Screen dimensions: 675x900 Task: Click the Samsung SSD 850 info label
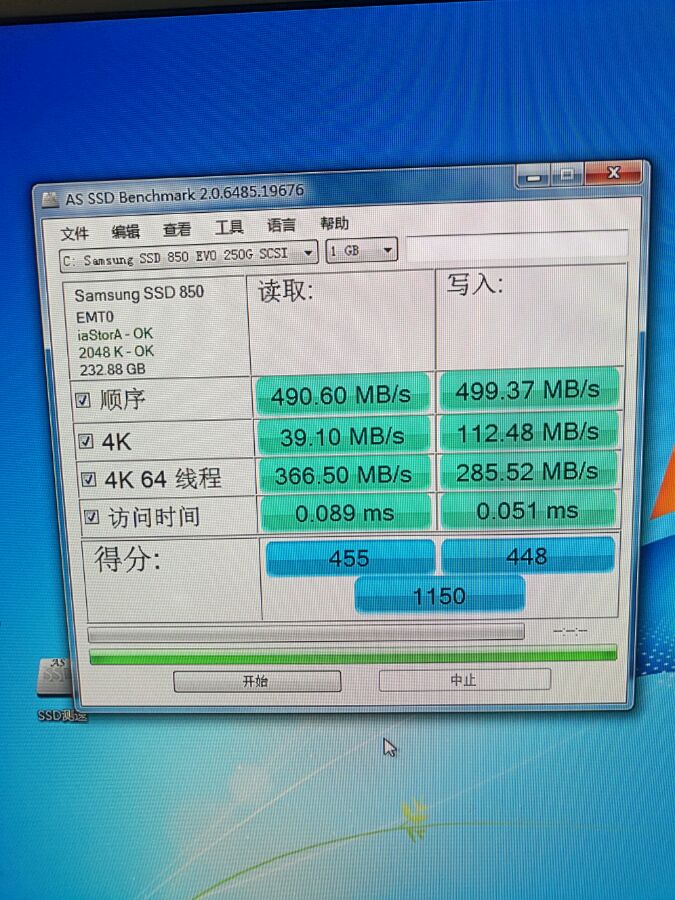coord(139,294)
